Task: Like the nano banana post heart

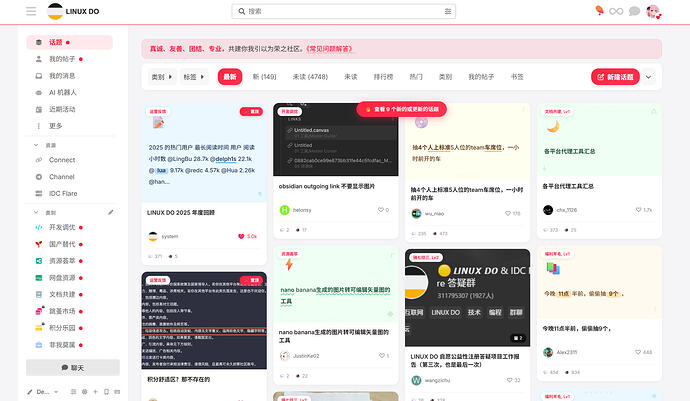Action: [x=382, y=356]
